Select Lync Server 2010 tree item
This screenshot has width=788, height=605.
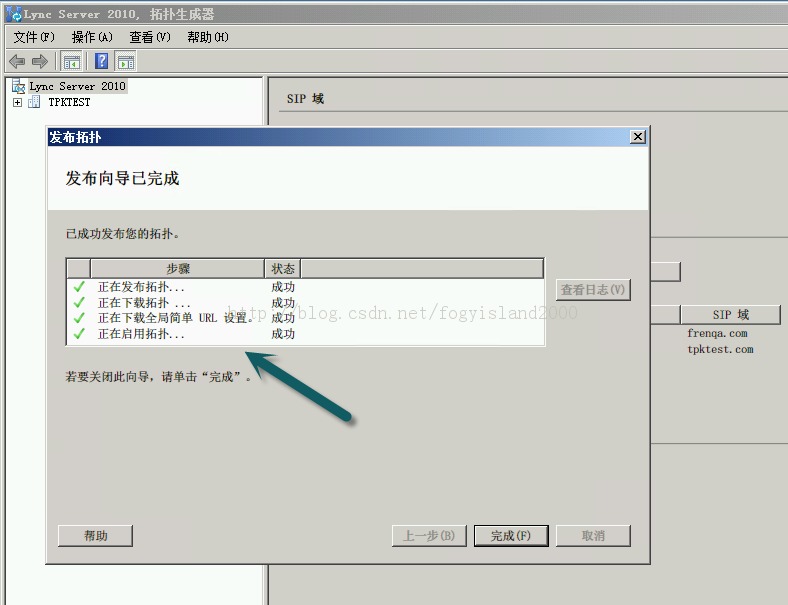77,86
